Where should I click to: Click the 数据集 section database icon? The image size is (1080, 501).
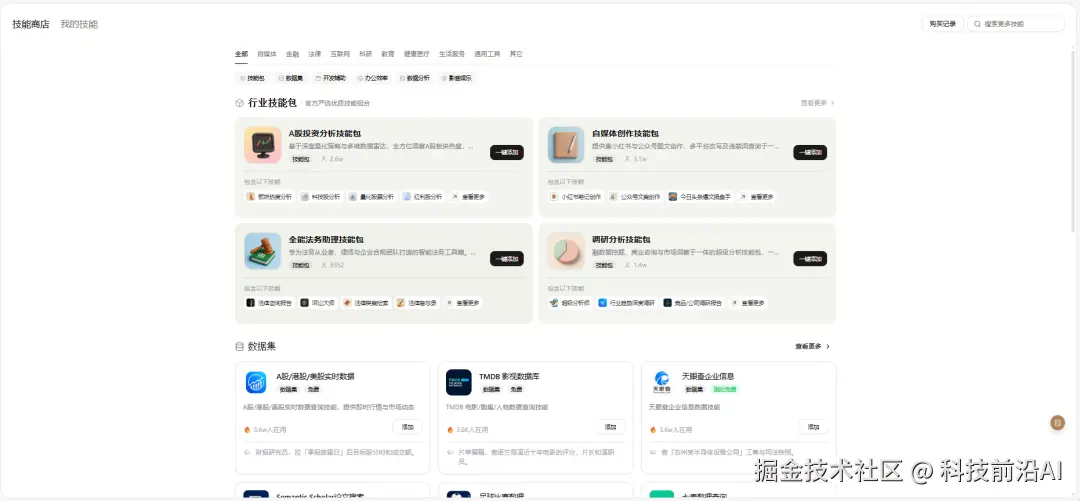240,347
